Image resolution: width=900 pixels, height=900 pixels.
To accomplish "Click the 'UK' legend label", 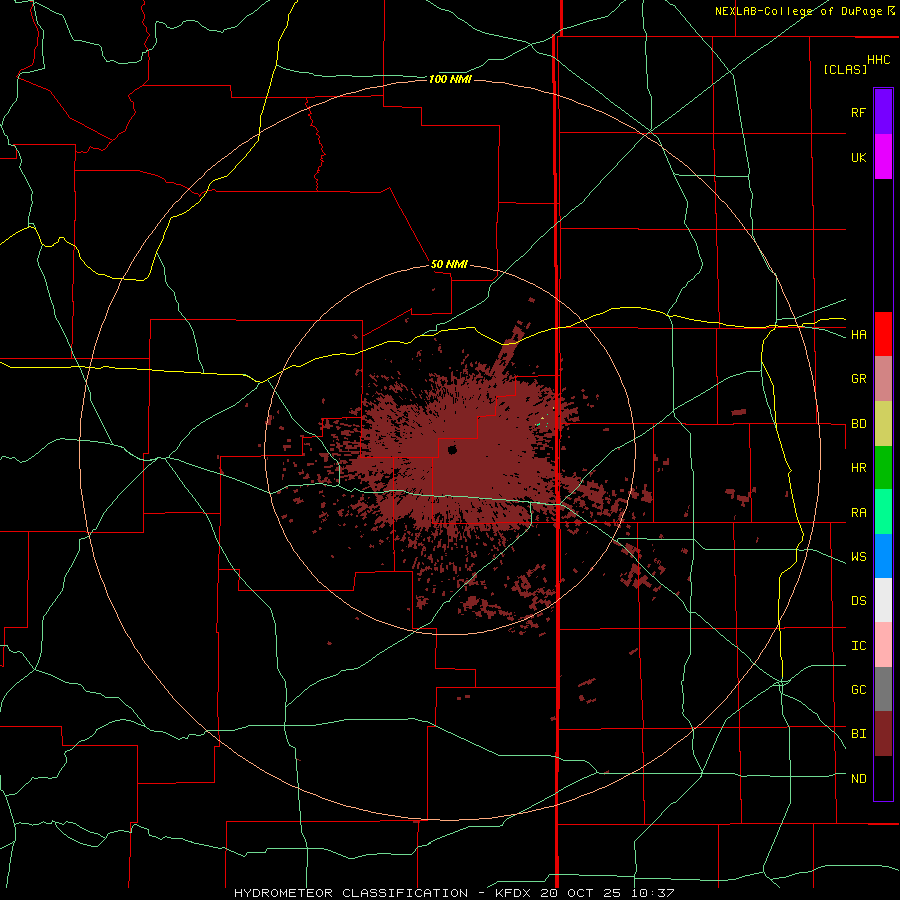I will click(x=858, y=157).
